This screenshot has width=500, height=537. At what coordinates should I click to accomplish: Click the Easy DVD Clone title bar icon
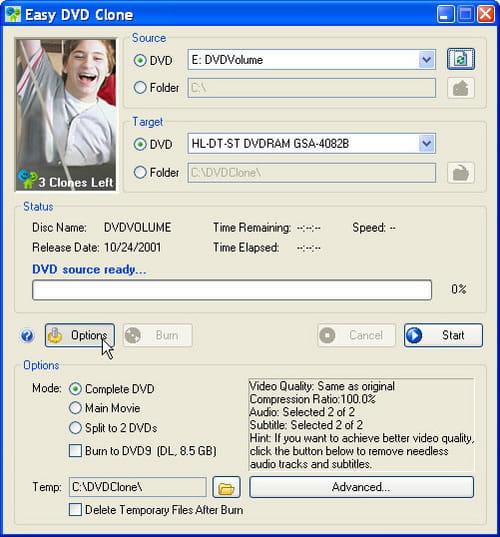tap(13, 14)
